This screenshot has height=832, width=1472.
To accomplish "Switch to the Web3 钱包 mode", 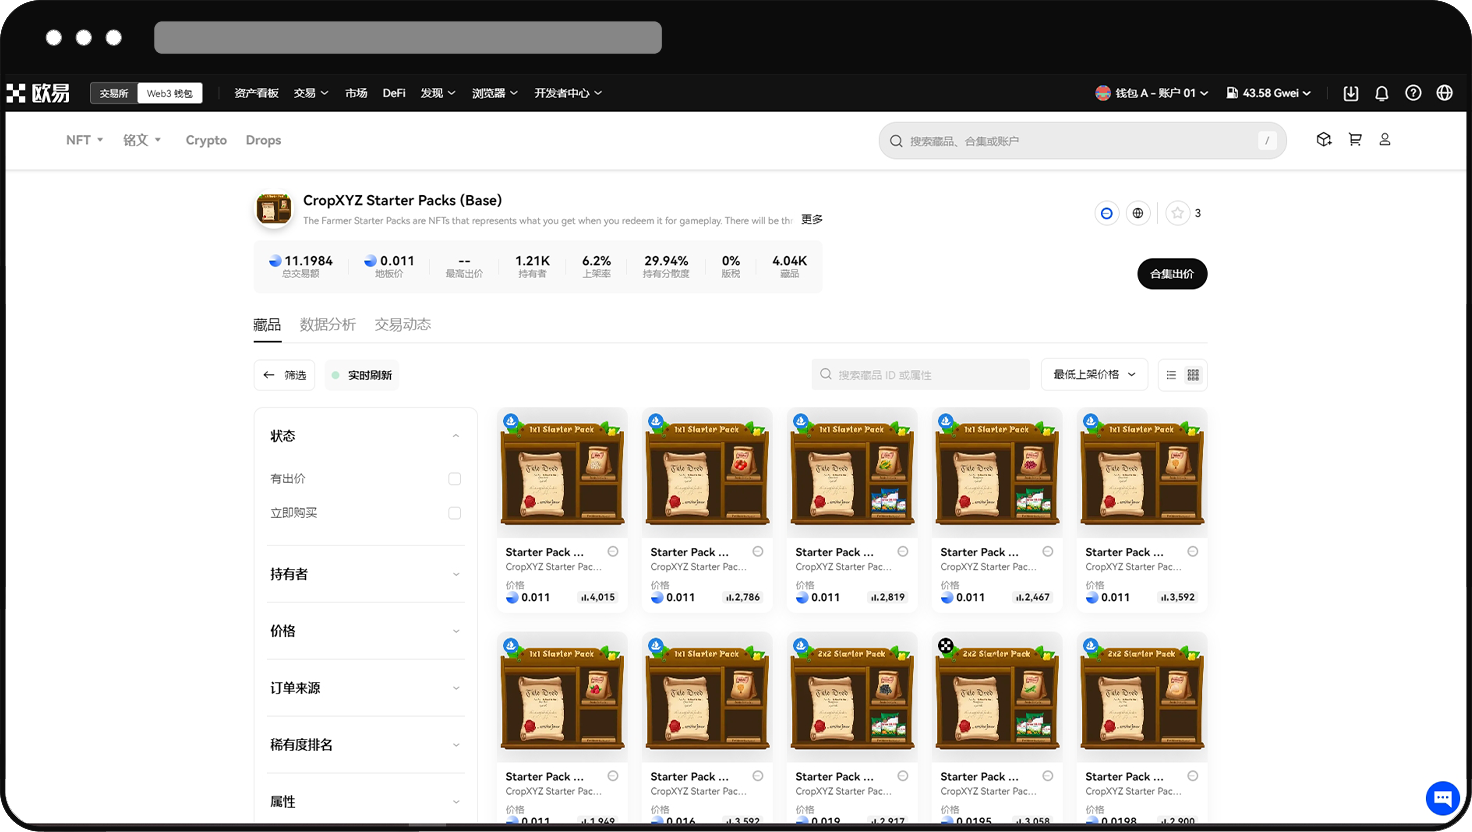I will (169, 93).
